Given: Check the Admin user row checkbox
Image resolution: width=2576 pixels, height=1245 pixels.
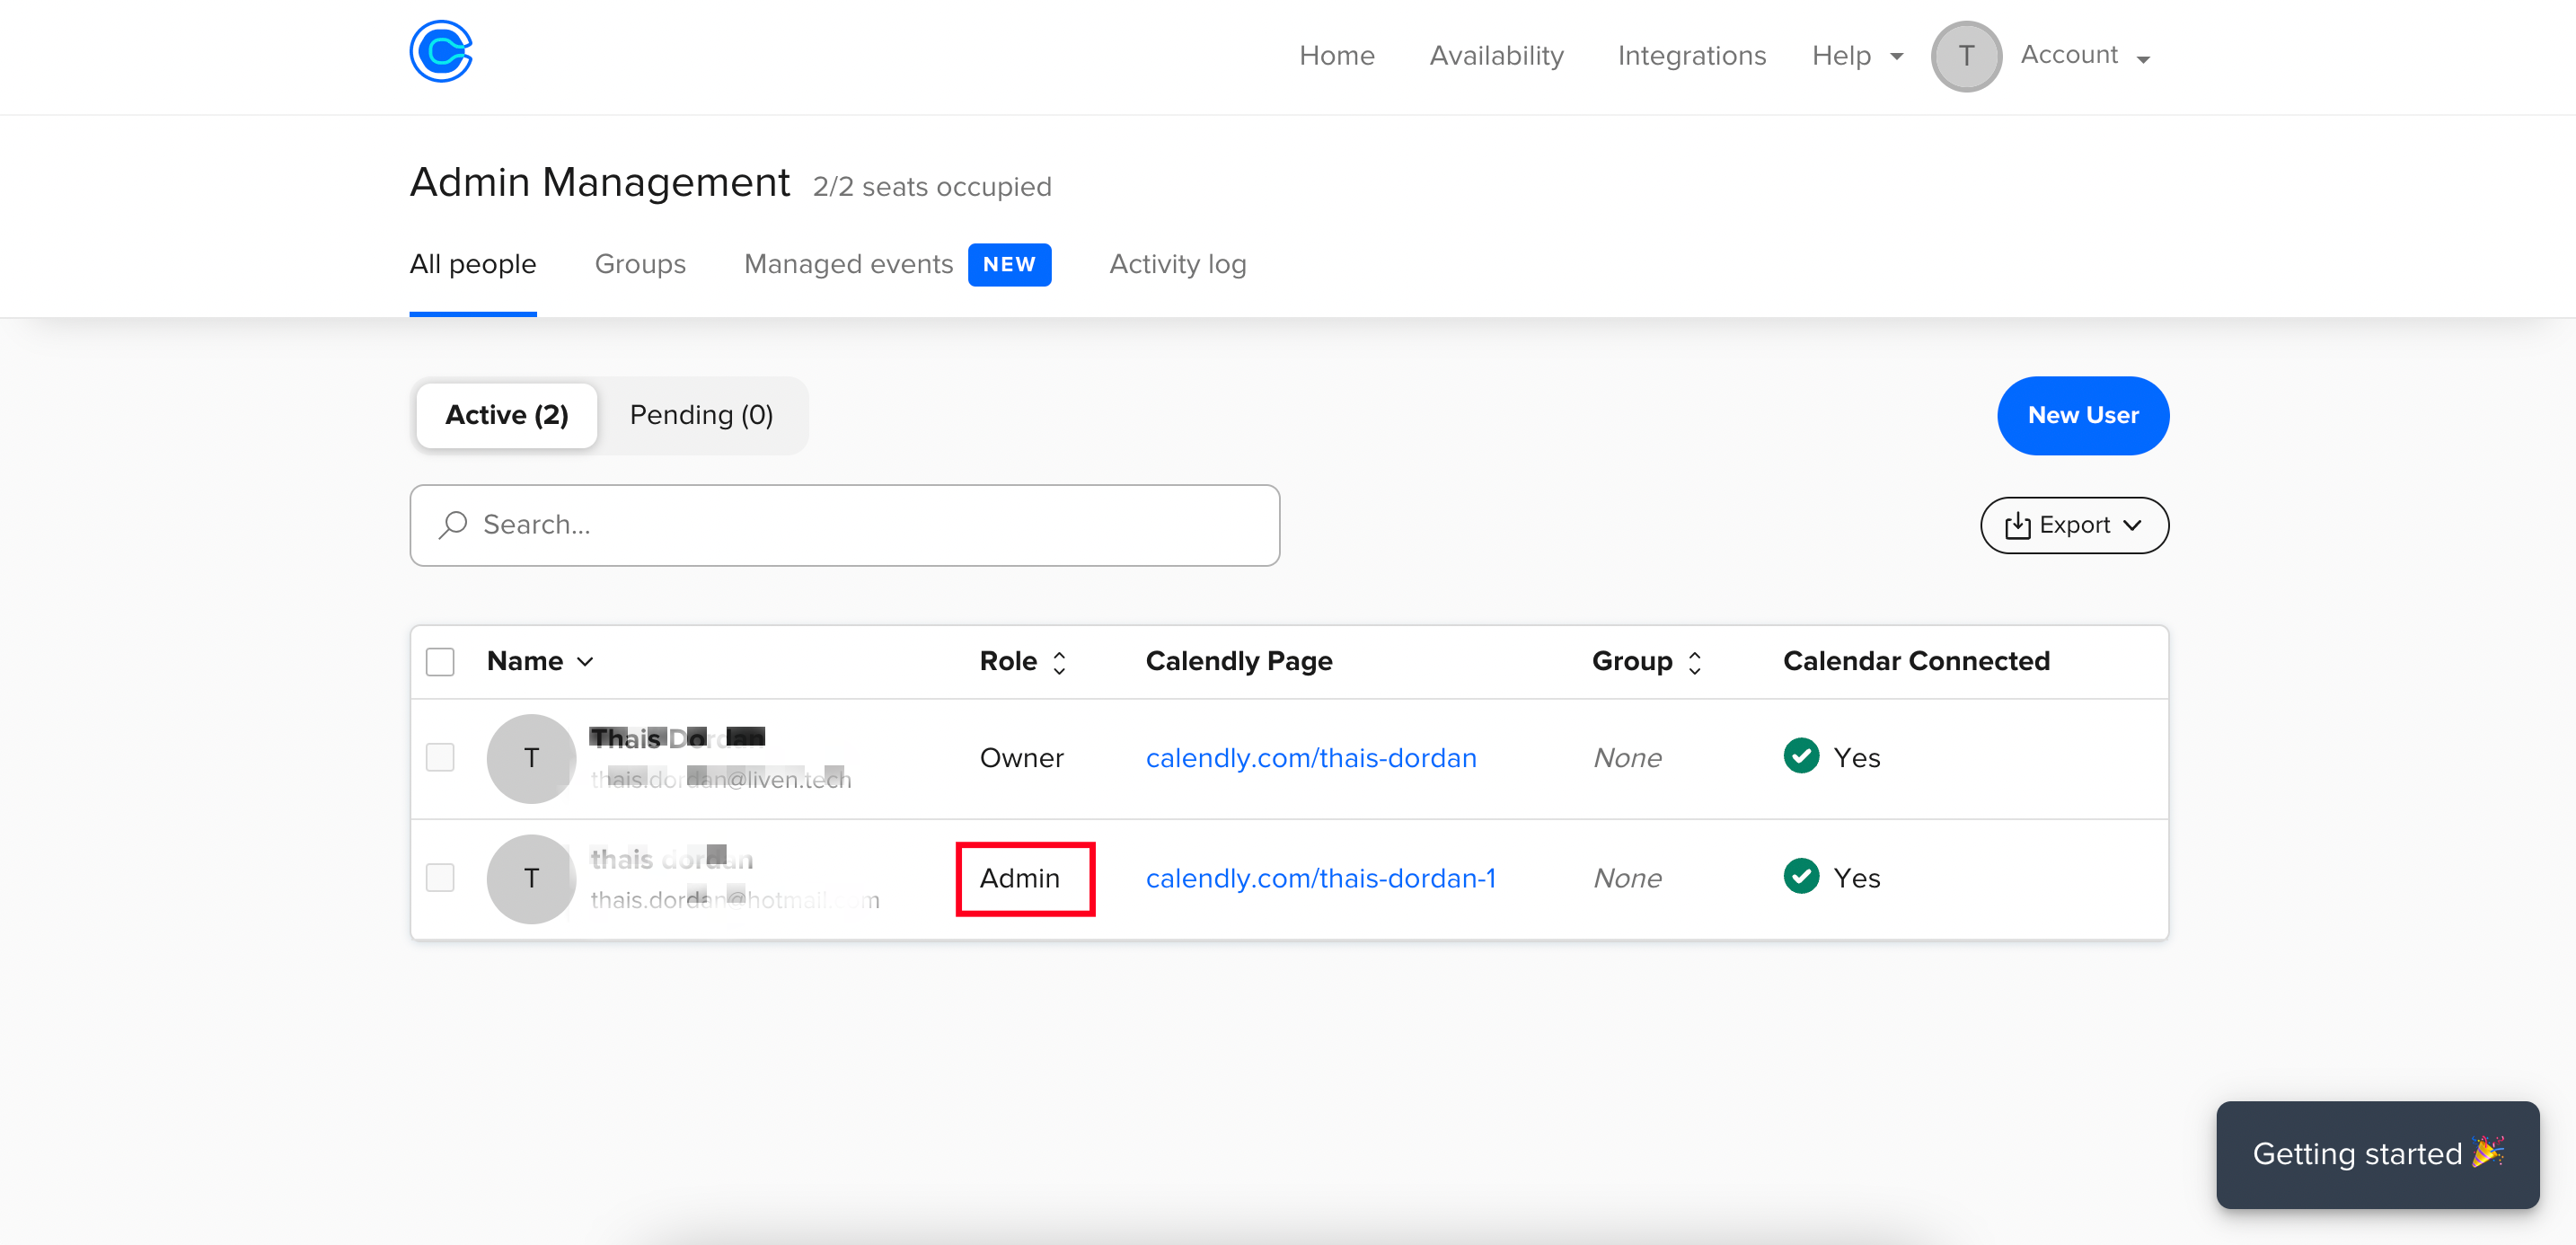Looking at the screenshot, I should 440,877.
